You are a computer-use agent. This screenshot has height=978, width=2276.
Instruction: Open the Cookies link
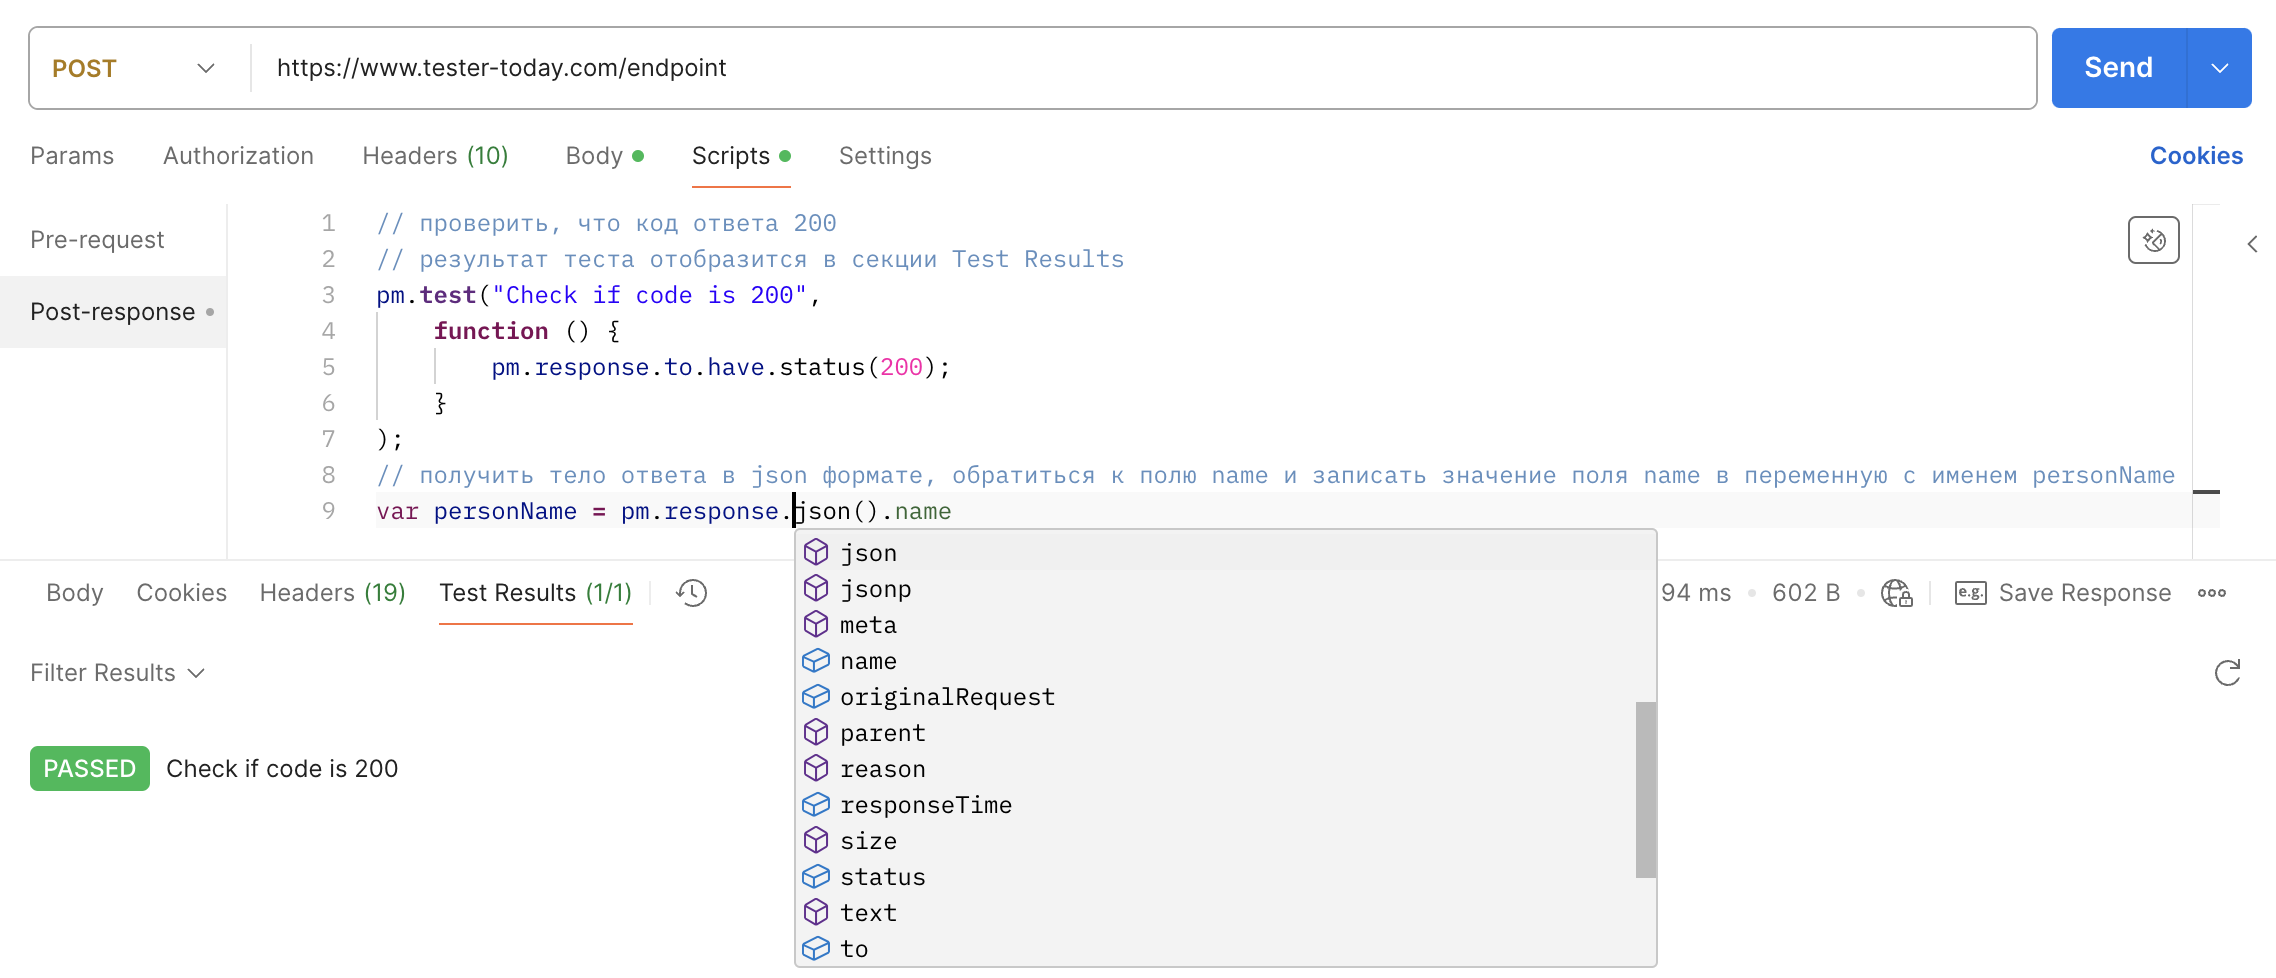point(2196,156)
